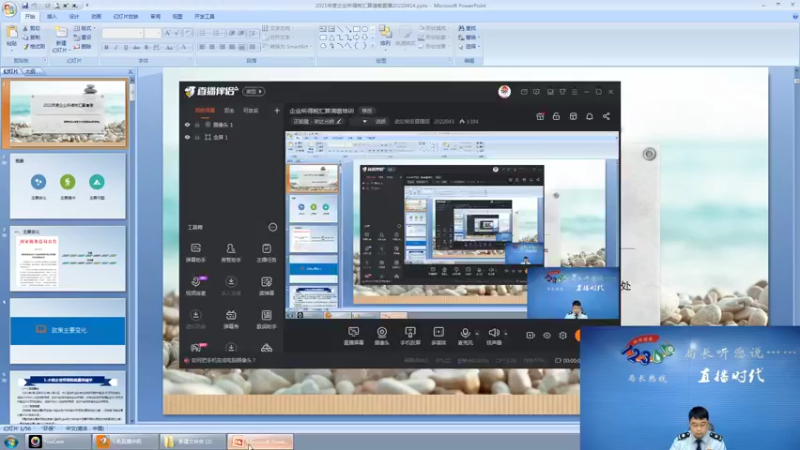Image resolution: width=800 pixels, height=450 pixels.
Task: Open the font size combo box
Action: pyautogui.click(x=153, y=33)
